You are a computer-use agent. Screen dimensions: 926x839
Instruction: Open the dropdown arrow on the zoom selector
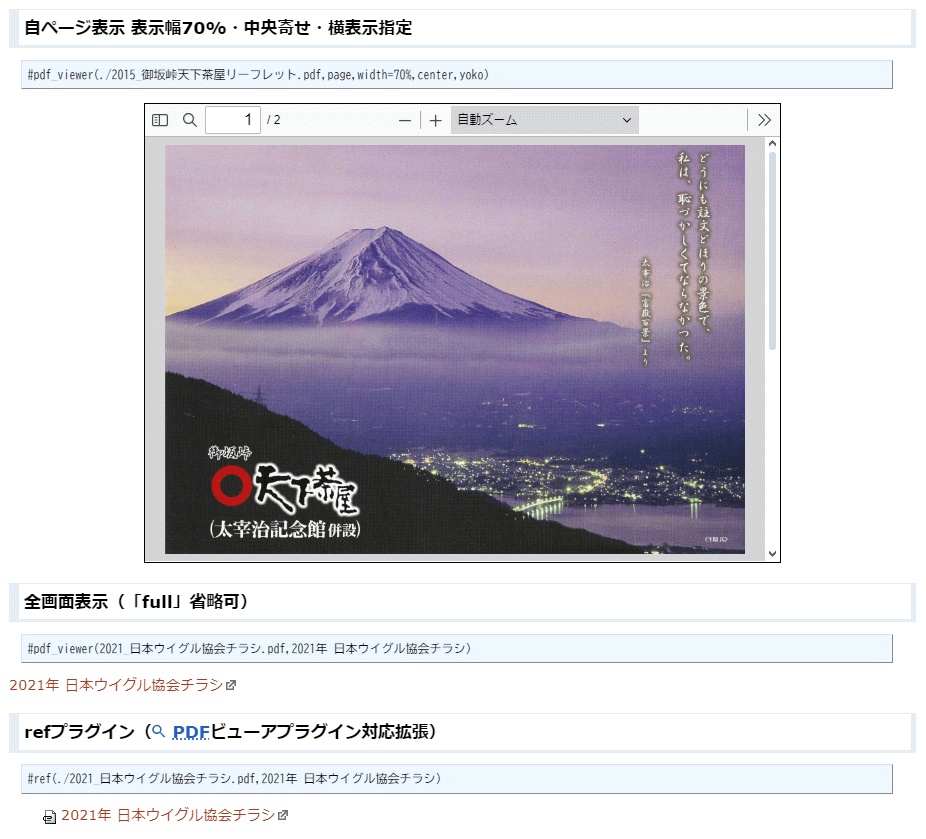[x=628, y=120]
